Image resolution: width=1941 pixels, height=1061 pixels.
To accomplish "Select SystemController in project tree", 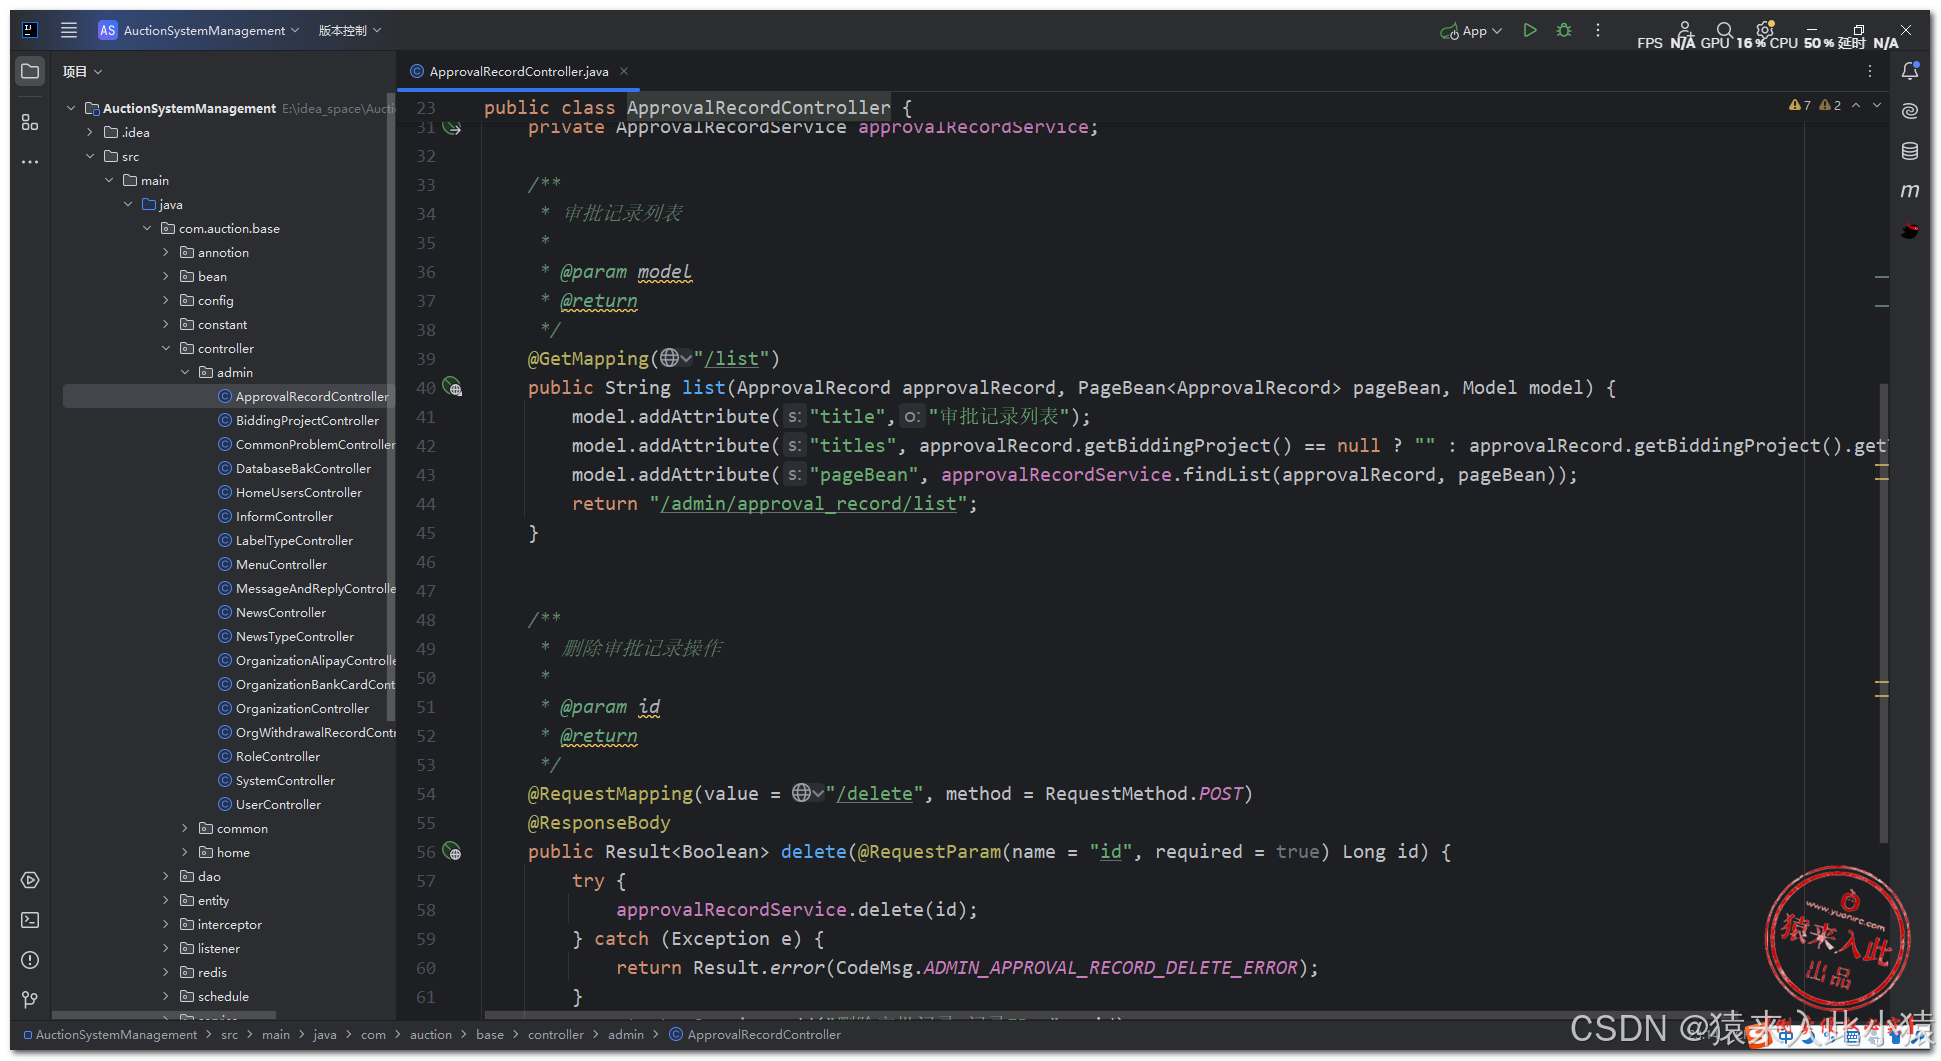I will tap(285, 780).
